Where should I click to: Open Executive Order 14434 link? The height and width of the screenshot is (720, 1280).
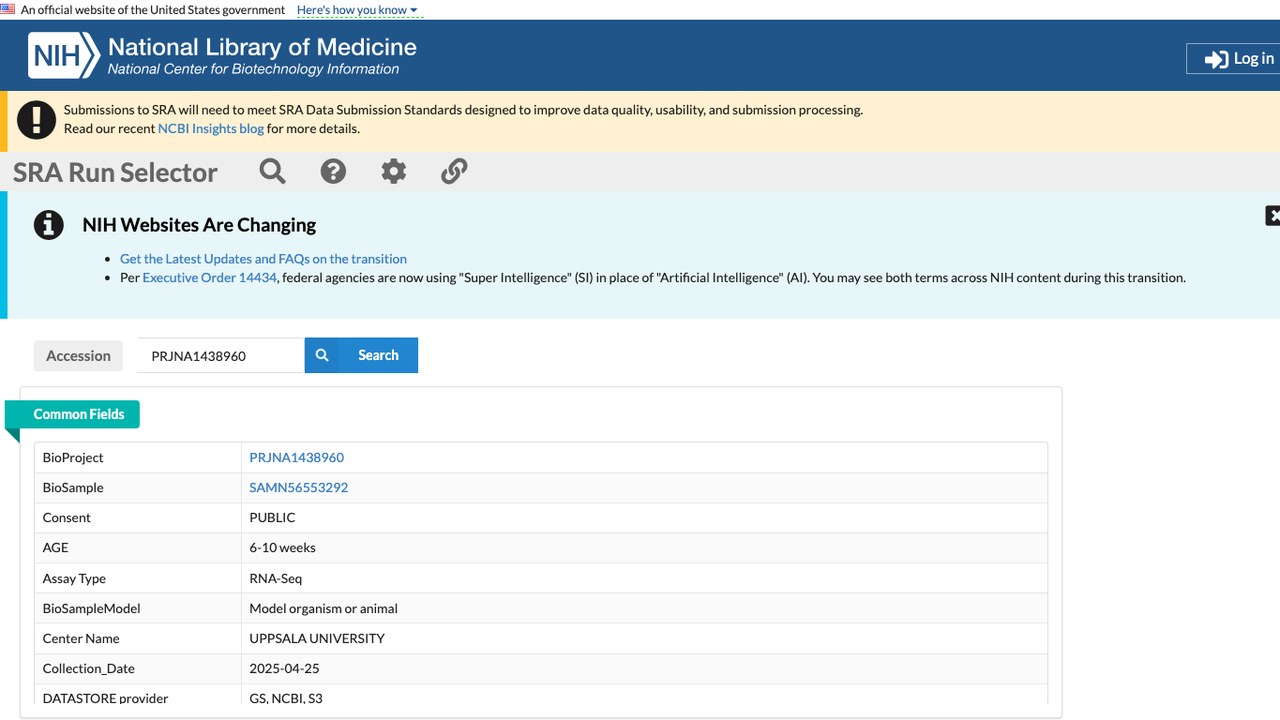tap(209, 277)
